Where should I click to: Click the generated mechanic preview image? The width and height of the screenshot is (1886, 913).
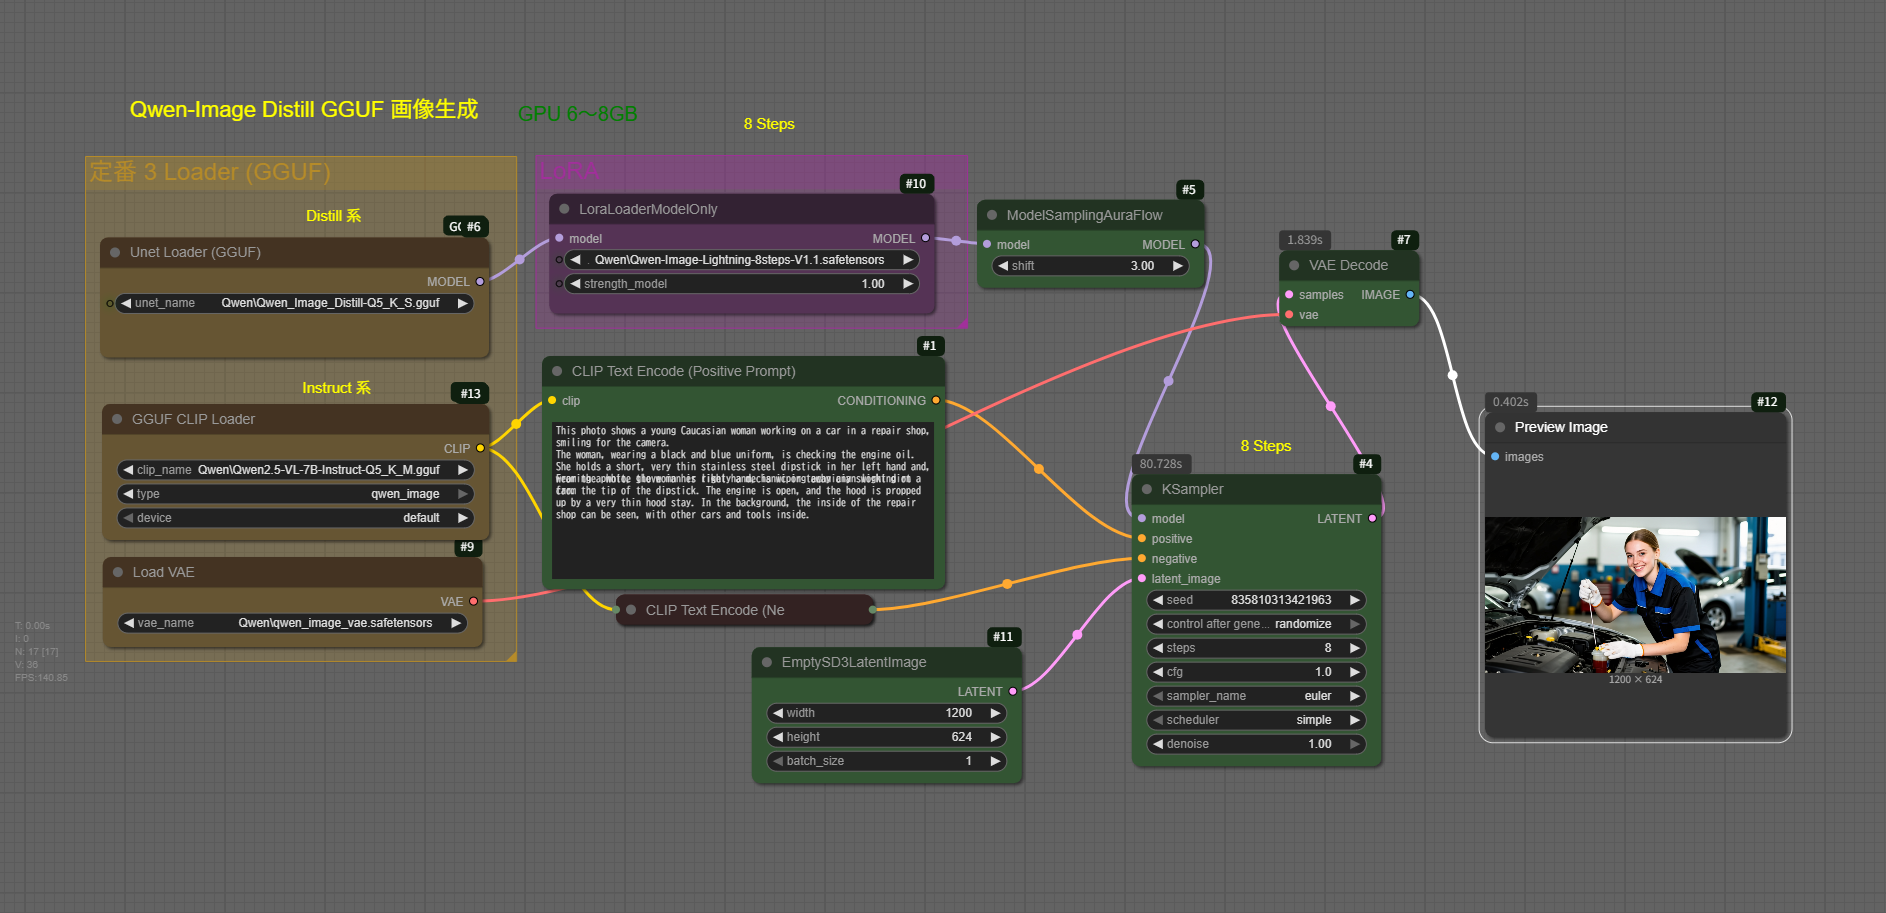(1635, 594)
